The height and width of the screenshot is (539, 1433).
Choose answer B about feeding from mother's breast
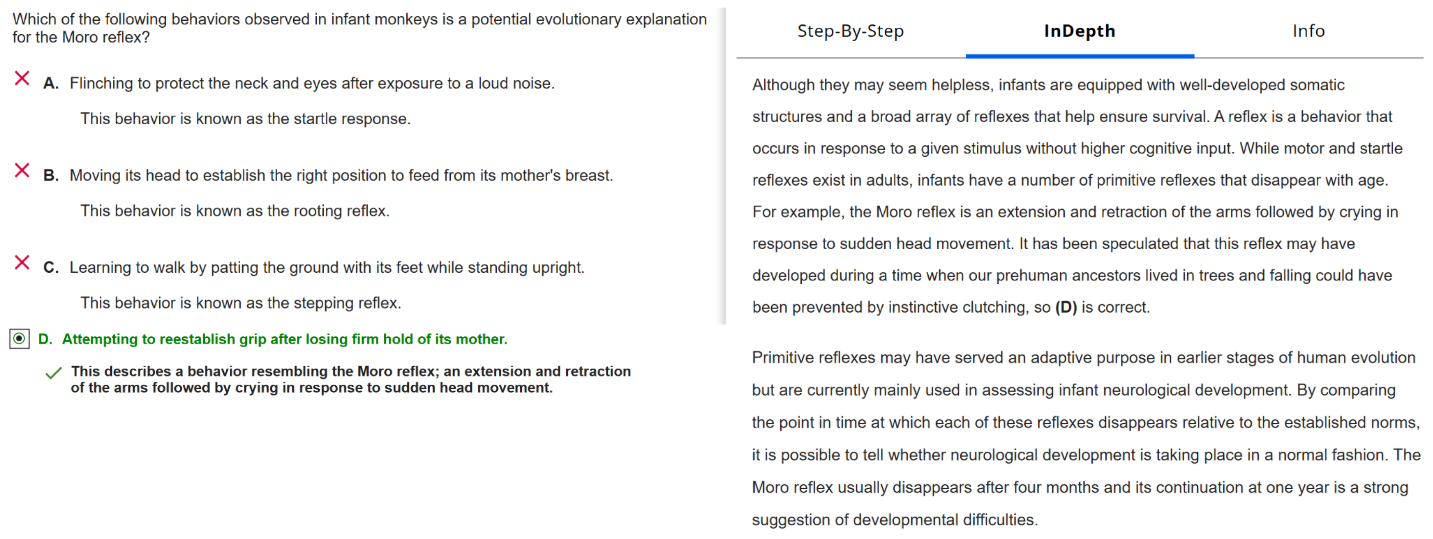tap(340, 176)
